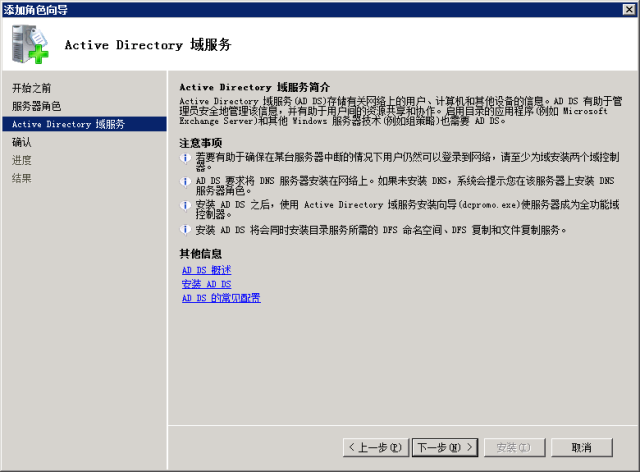Open the 安装 AD DS link
The width and height of the screenshot is (640, 472).
click(x=207, y=284)
